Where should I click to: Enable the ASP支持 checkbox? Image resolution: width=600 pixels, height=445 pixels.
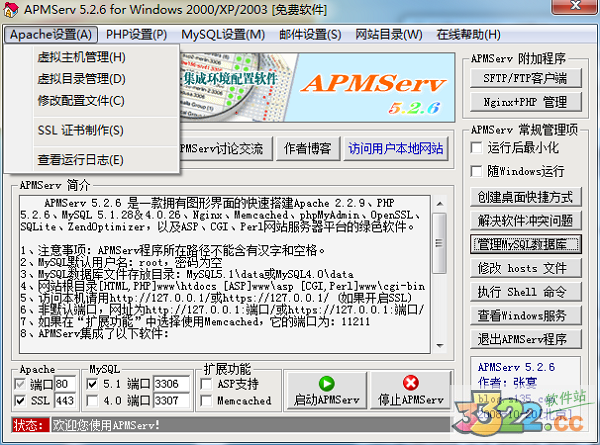[206, 384]
